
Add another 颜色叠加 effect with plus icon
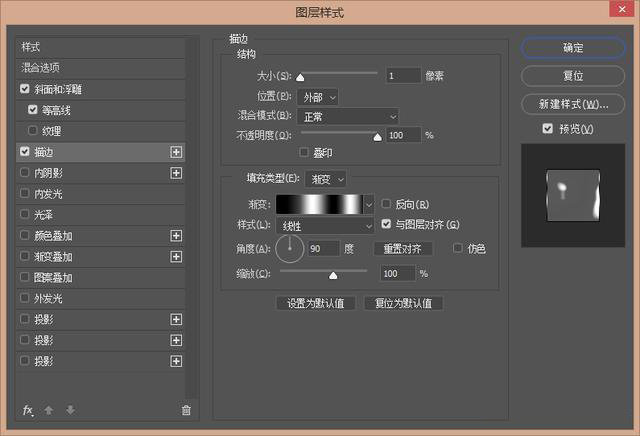tap(176, 236)
